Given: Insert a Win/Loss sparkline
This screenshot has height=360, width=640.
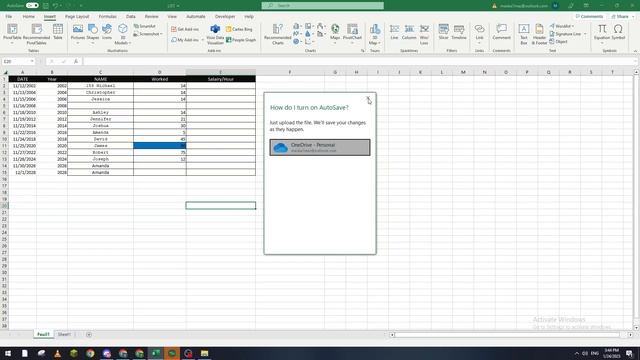Looking at the screenshot, I should pos(424,34).
